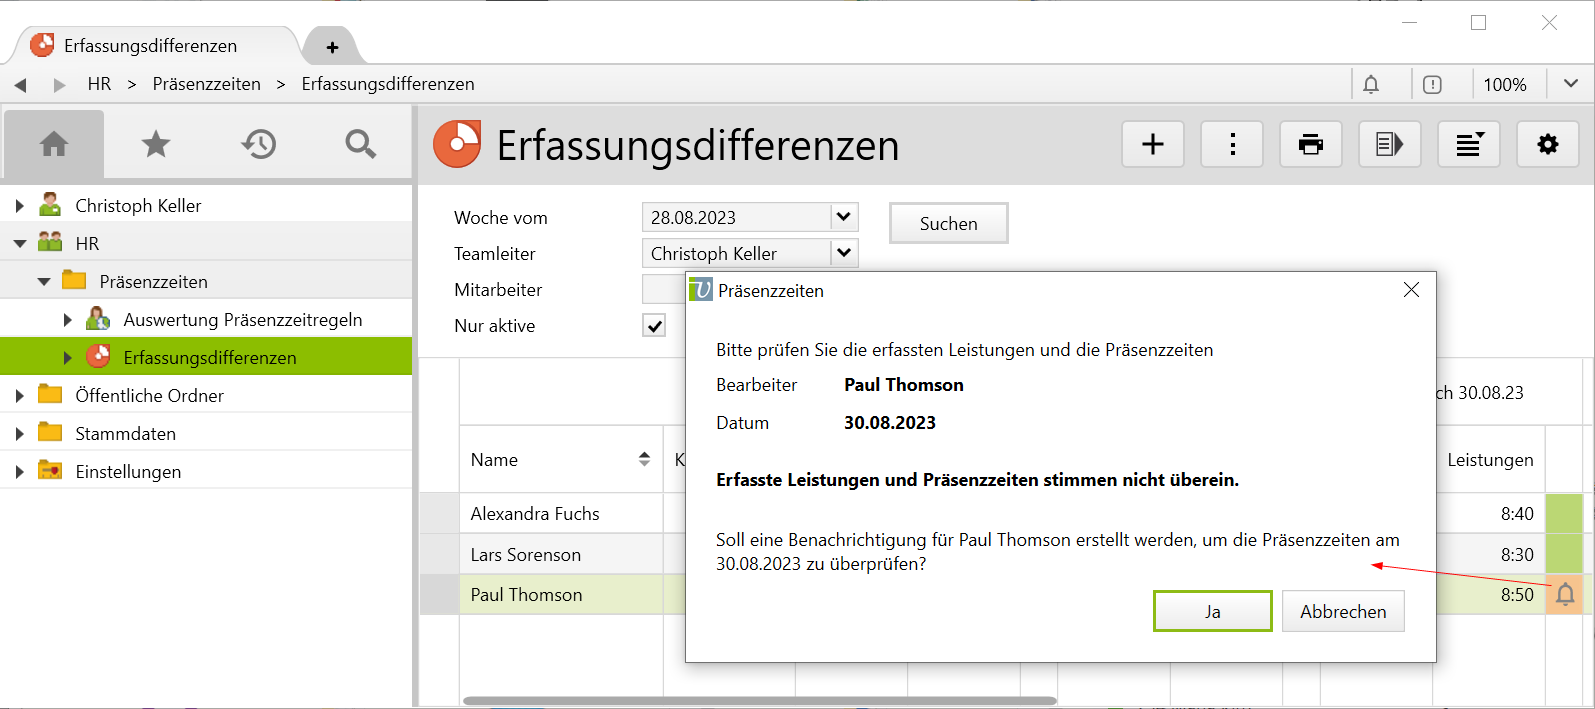Open the Favorites star tab

click(x=156, y=145)
